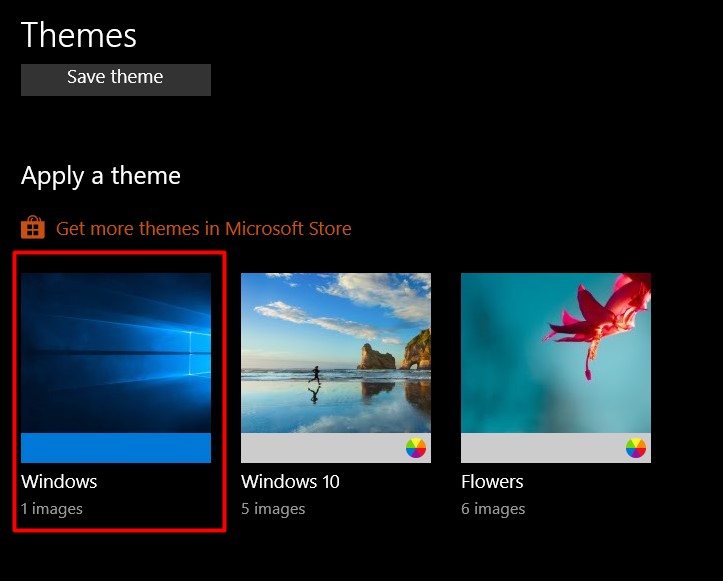Click the color wheel on Windows 10 theme
The image size is (723, 581).
coord(416,448)
